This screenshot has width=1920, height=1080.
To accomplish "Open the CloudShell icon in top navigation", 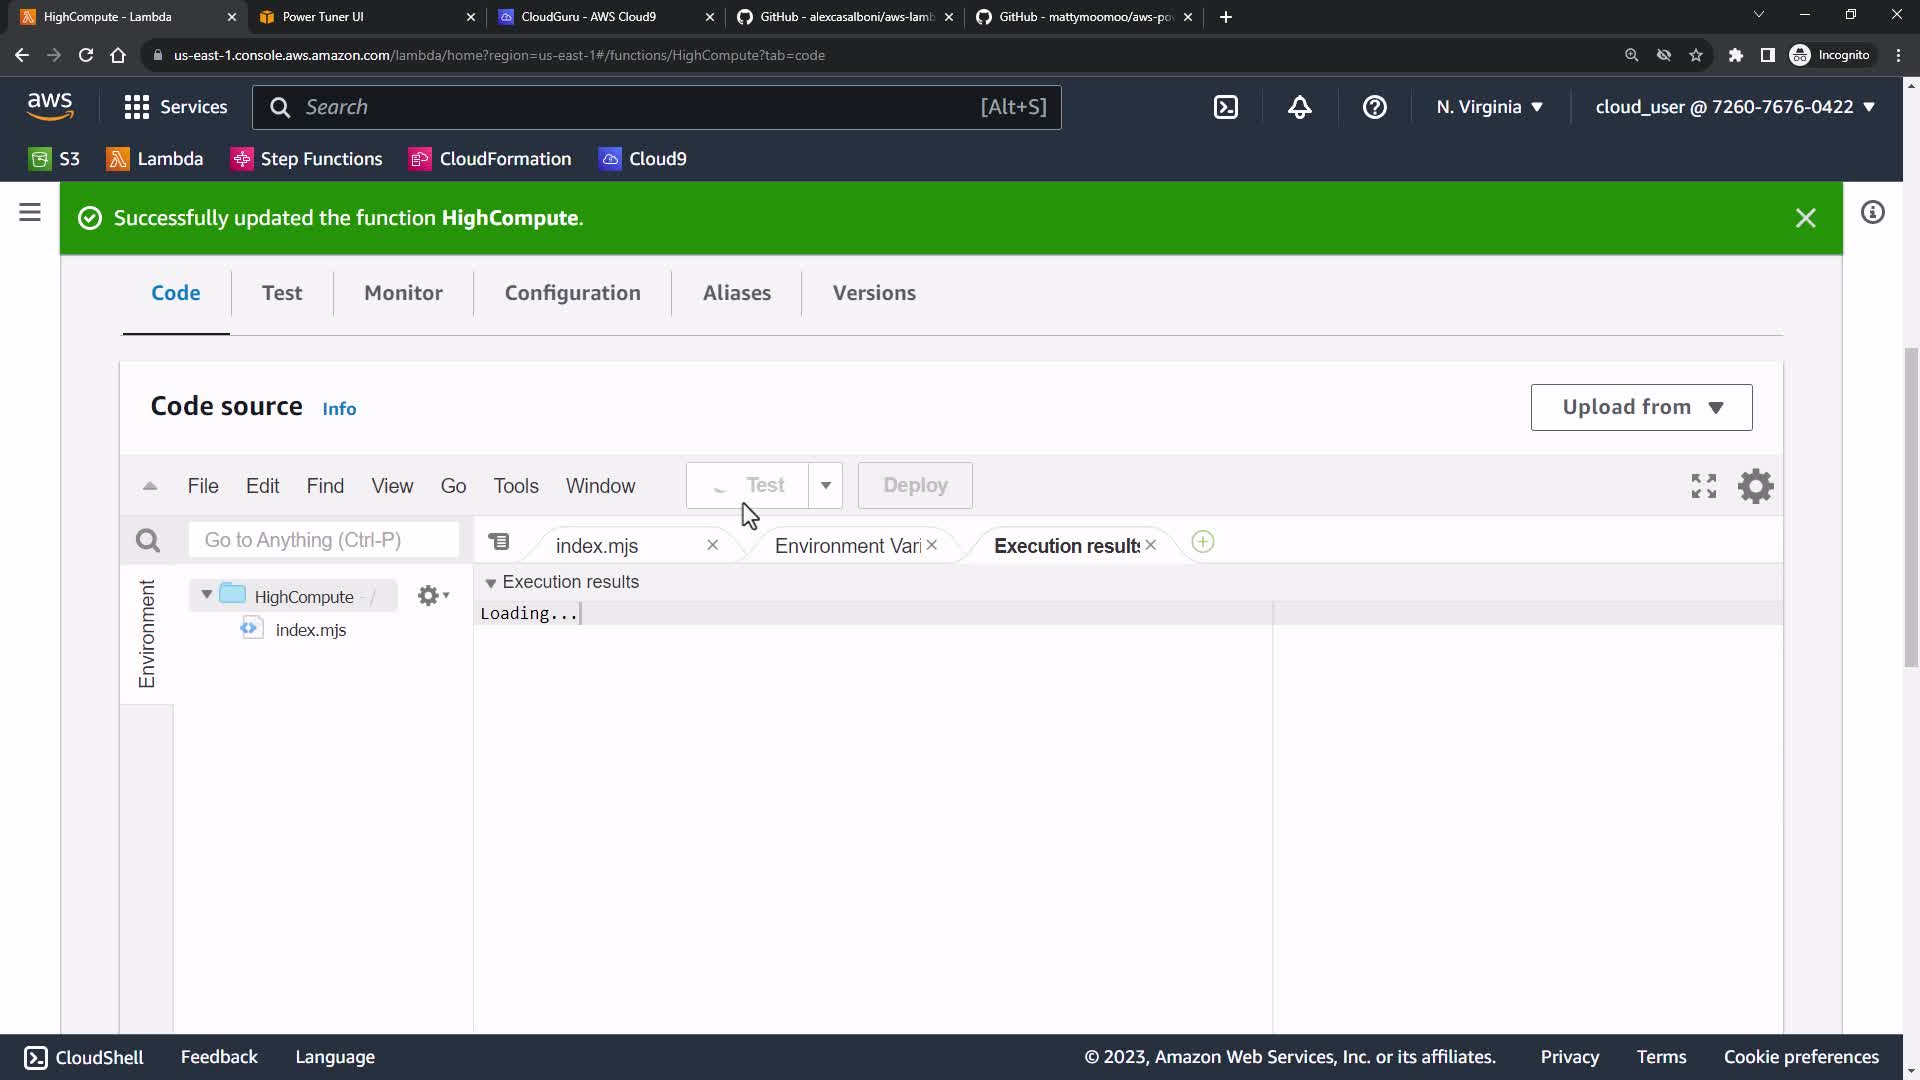I will (1226, 107).
